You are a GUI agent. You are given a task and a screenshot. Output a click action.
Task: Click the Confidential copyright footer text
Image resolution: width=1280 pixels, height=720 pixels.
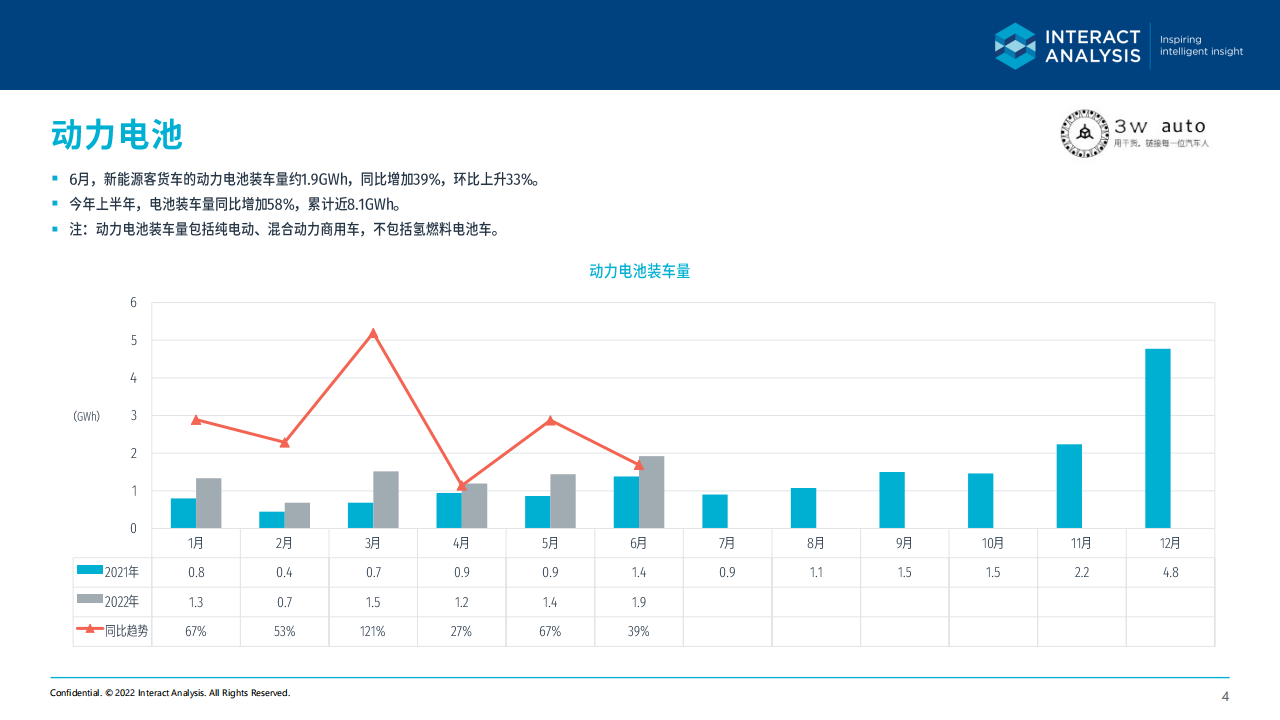coord(170,693)
